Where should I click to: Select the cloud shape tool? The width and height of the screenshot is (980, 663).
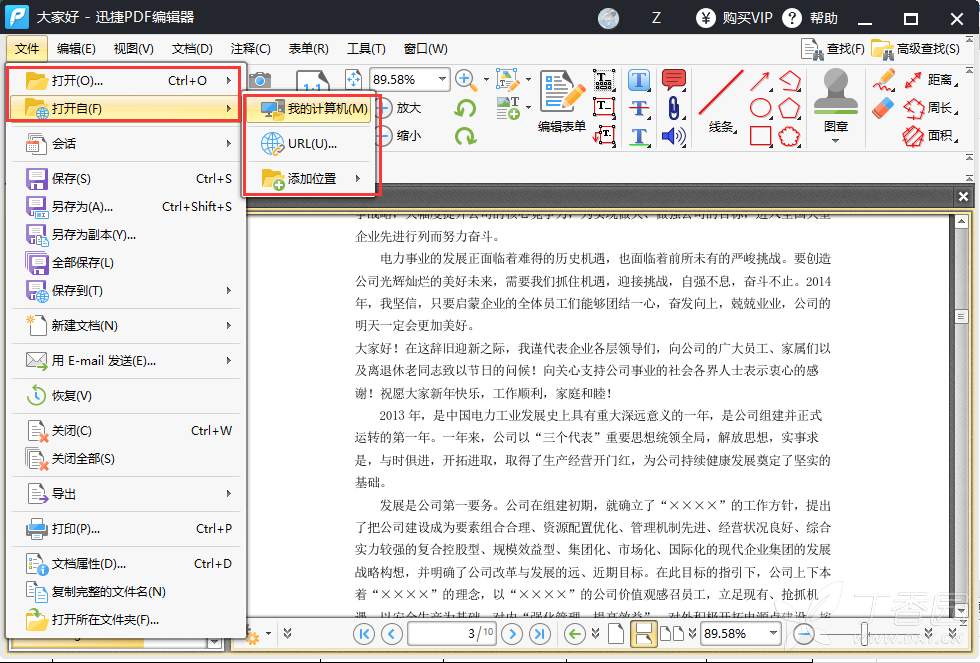789,136
